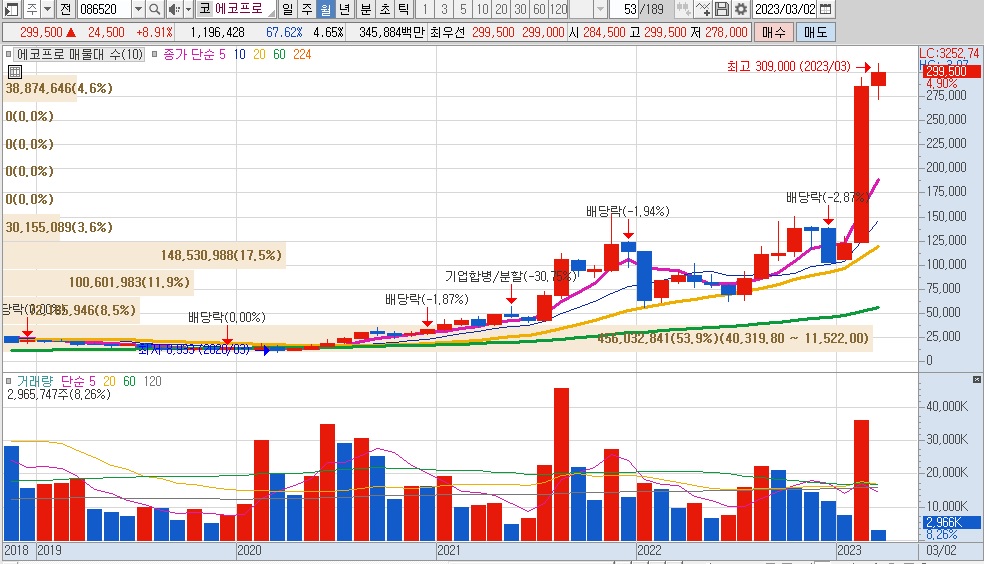Screen dimensions: 984x564
Task: Choose period button 5
Action: (463, 9)
